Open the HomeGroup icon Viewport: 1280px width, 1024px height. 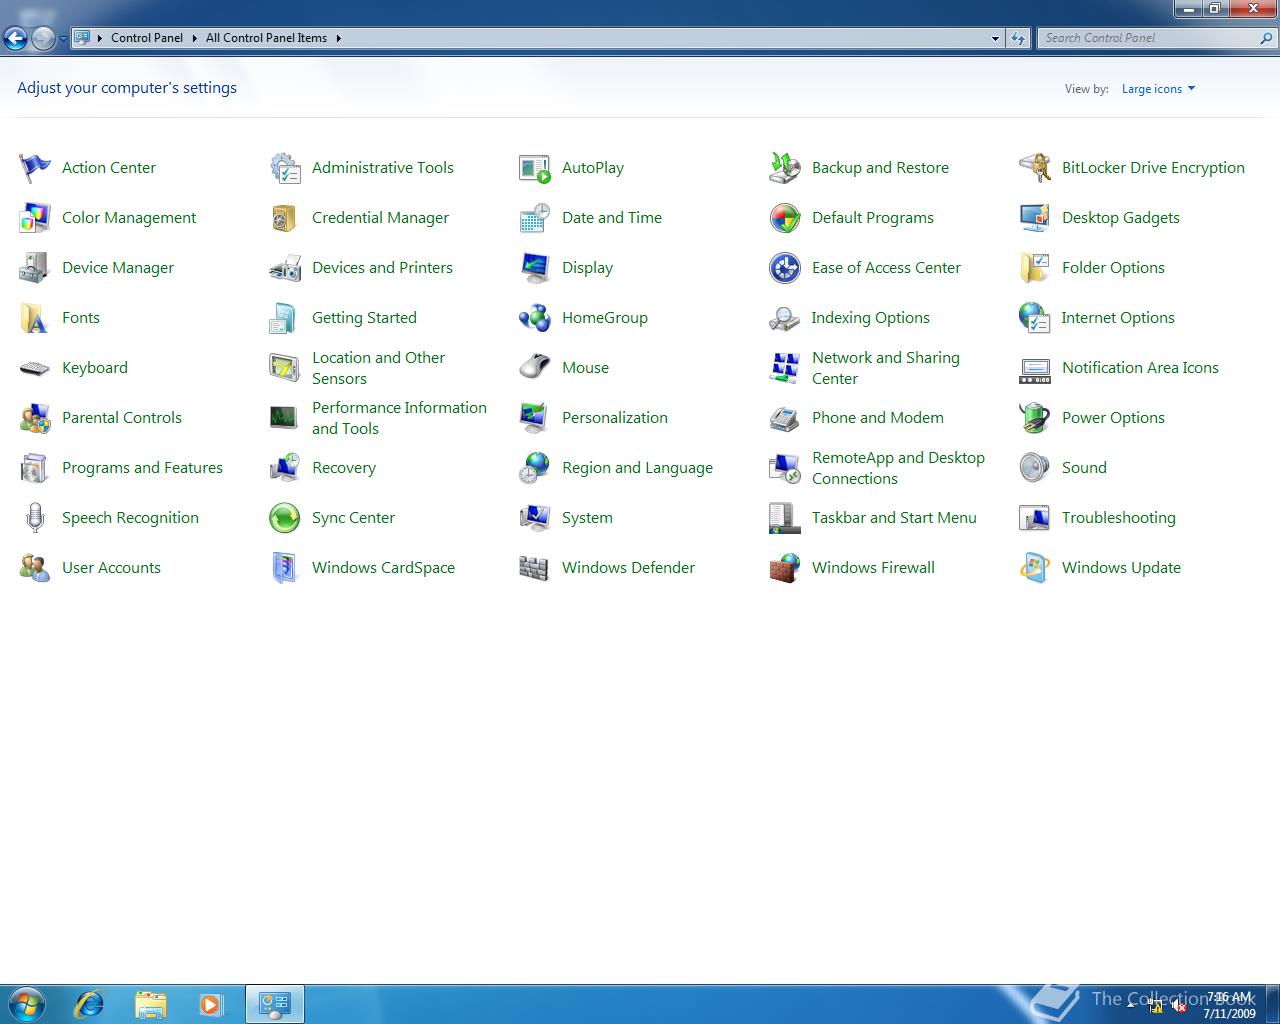point(535,318)
